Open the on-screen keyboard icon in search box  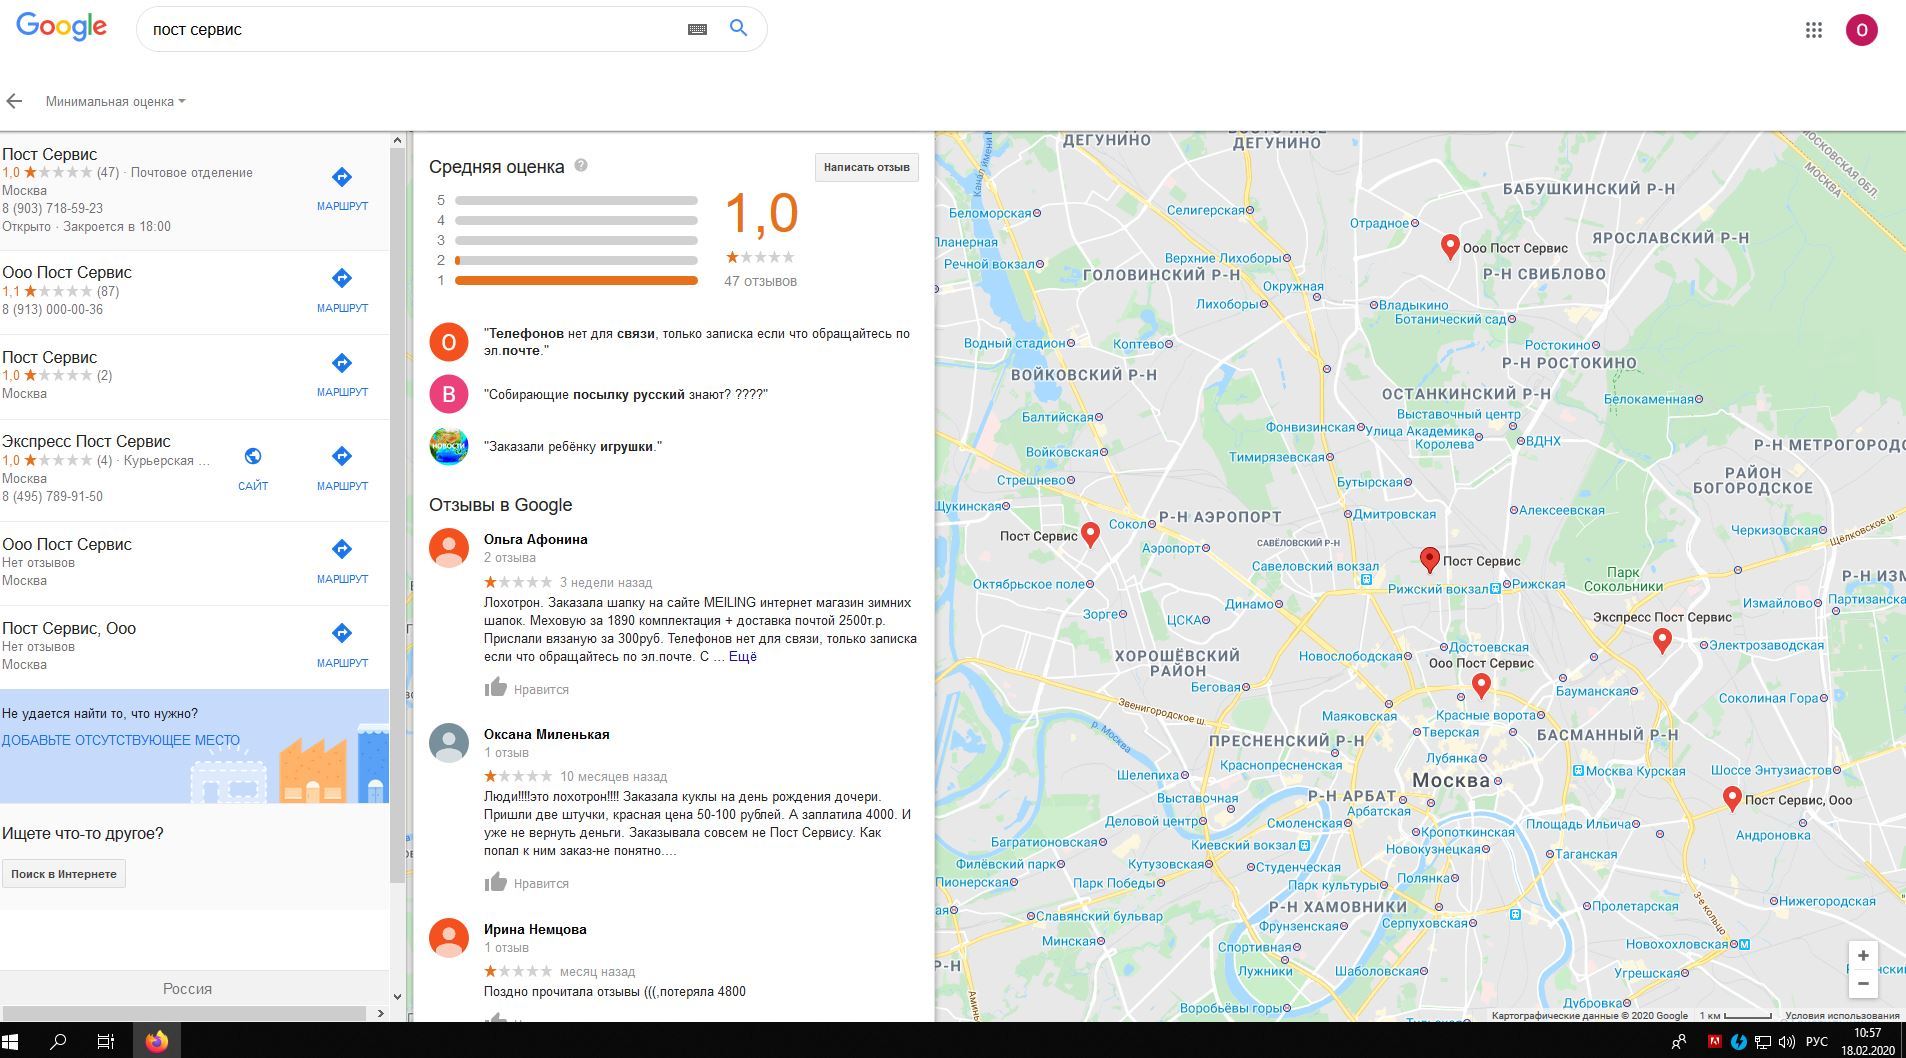(697, 29)
